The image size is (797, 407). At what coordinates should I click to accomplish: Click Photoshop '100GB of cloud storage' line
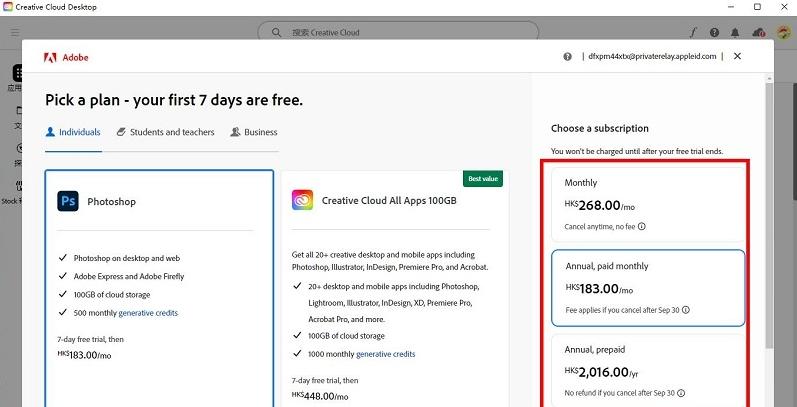112,295
